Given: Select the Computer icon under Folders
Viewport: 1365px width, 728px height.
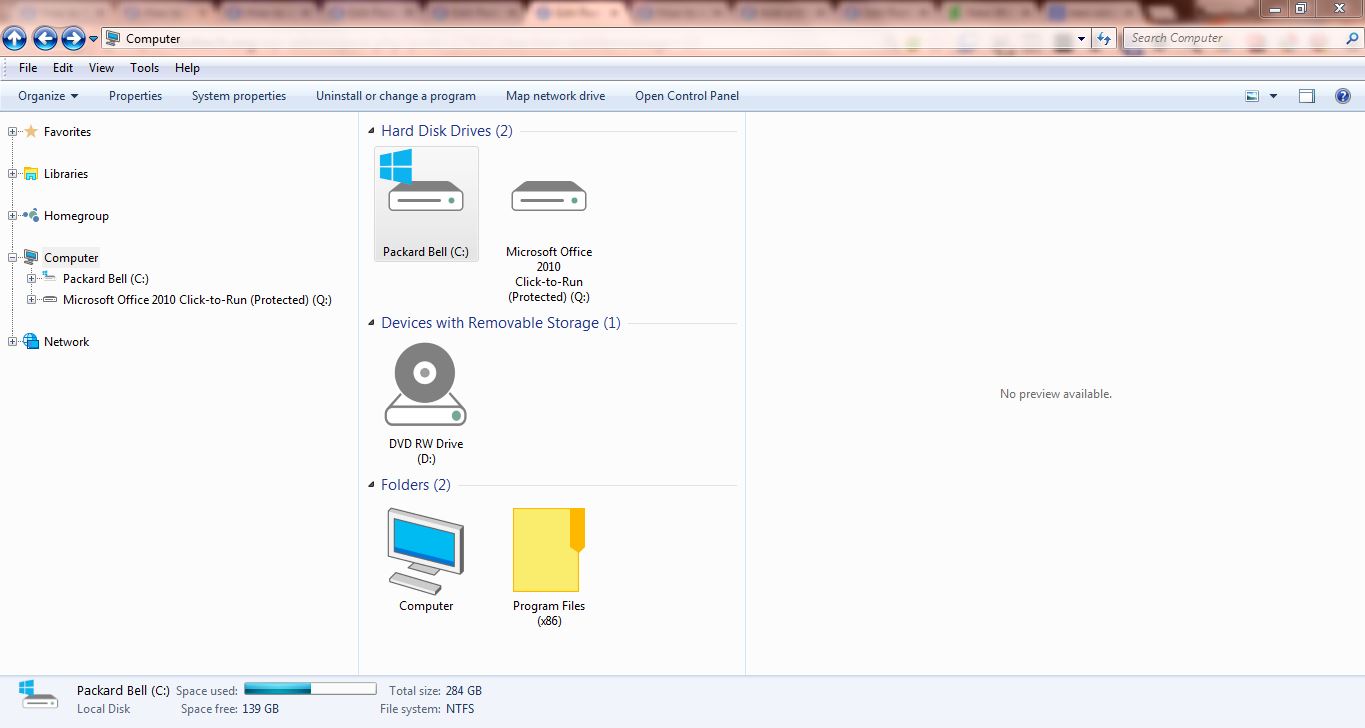Looking at the screenshot, I should pyautogui.click(x=425, y=548).
